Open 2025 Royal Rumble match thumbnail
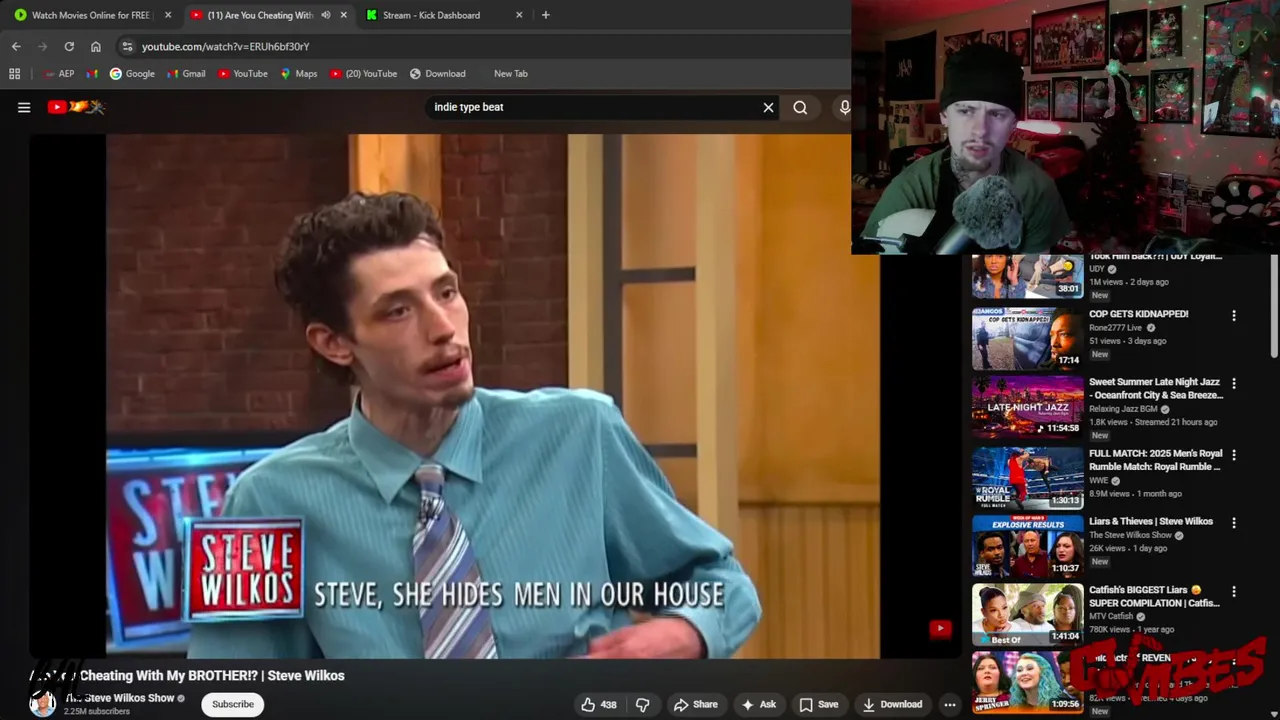 (x=1028, y=477)
